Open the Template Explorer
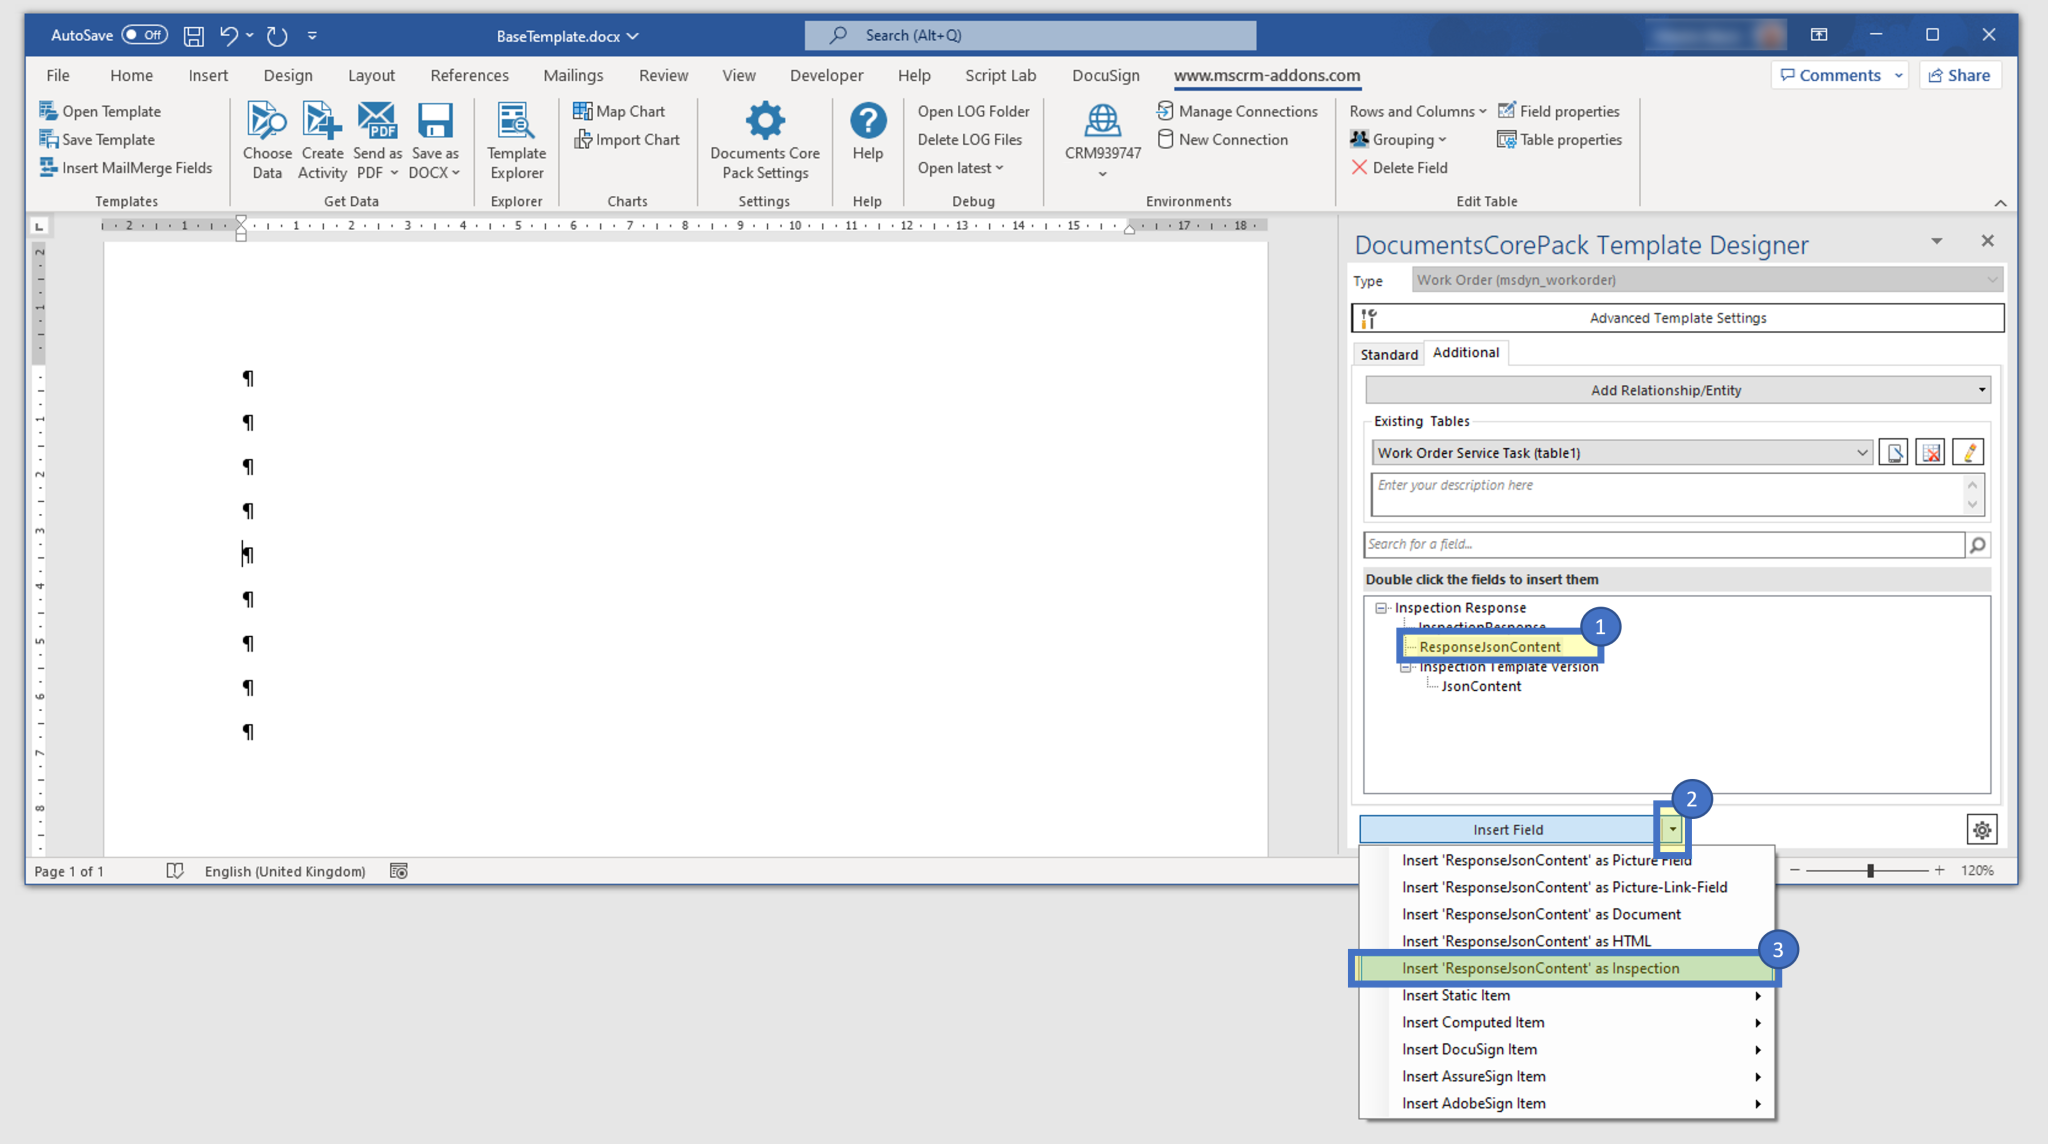This screenshot has height=1144, width=2048. pos(515,140)
